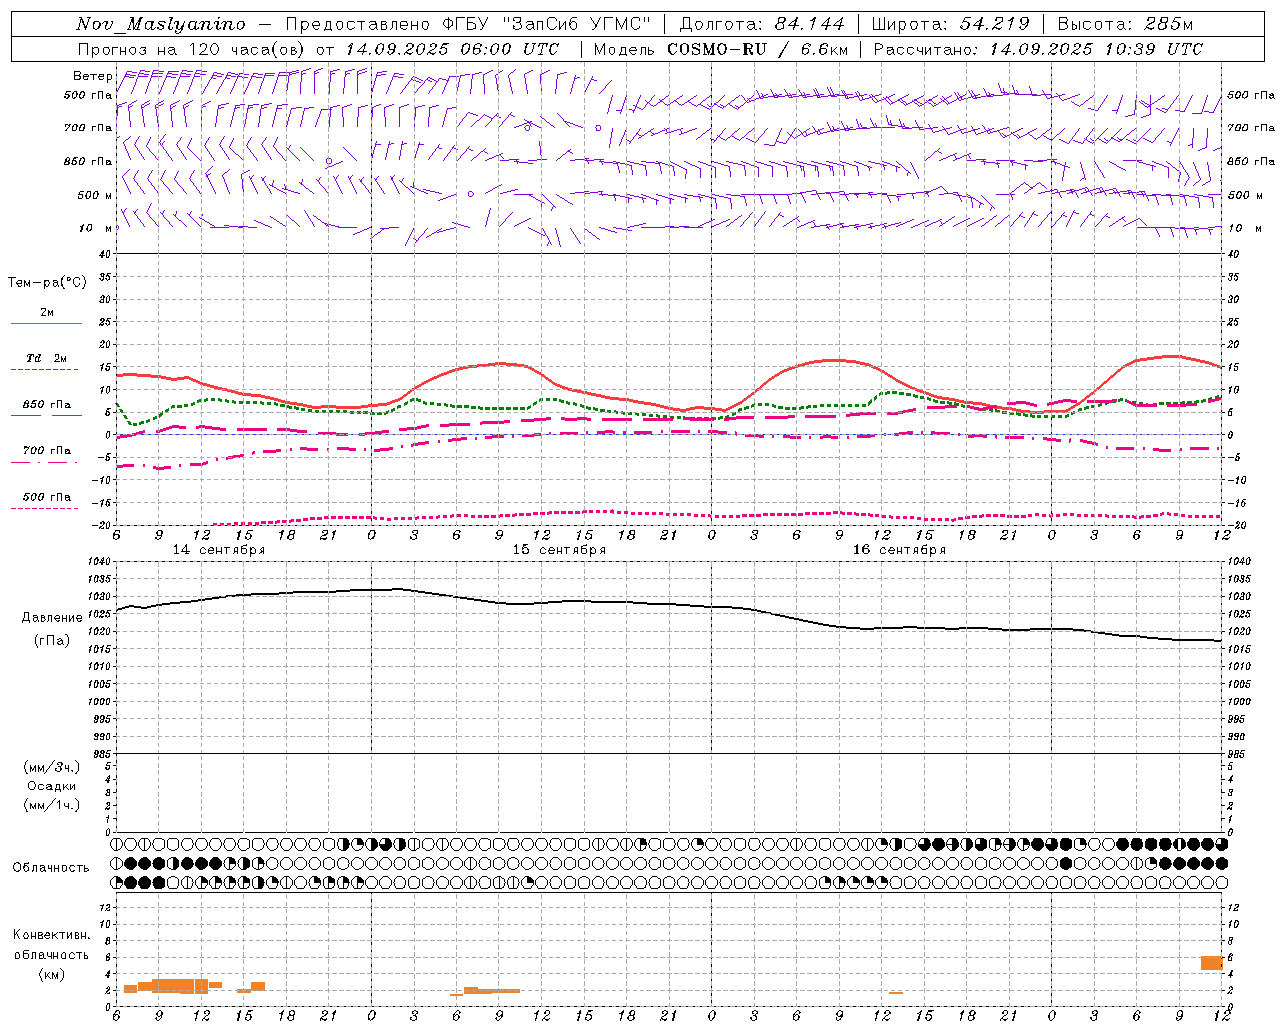This screenshot has width=1280, height=1024.
Task: Click the (мм/3ч.) precipitation unit label
Action: click(52, 767)
